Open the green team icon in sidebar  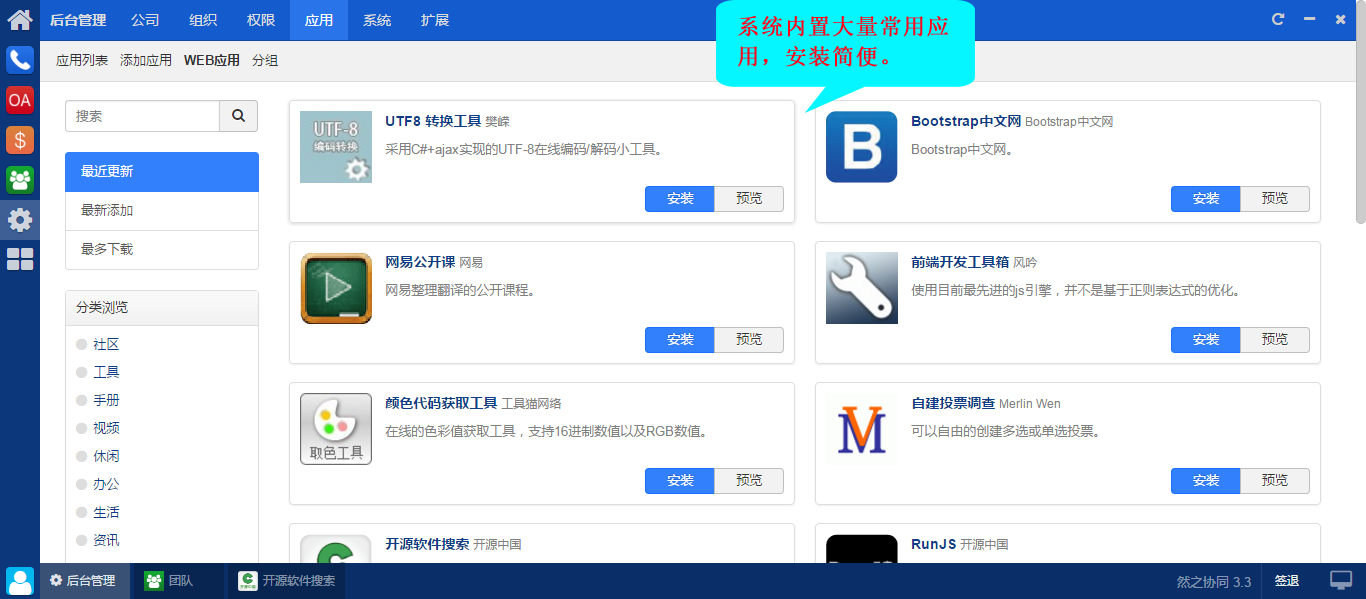coord(20,180)
